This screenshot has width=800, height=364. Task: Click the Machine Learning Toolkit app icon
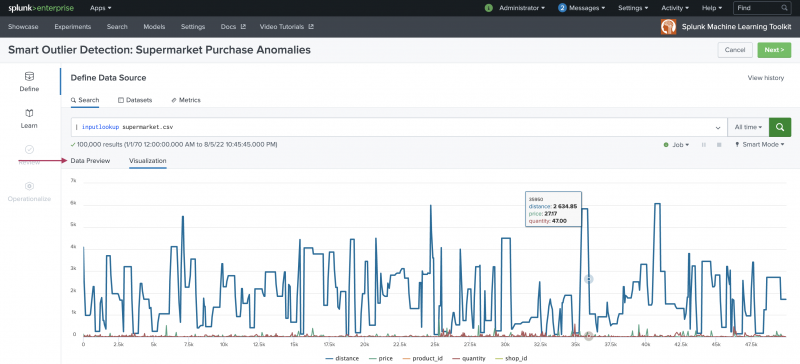point(668,27)
